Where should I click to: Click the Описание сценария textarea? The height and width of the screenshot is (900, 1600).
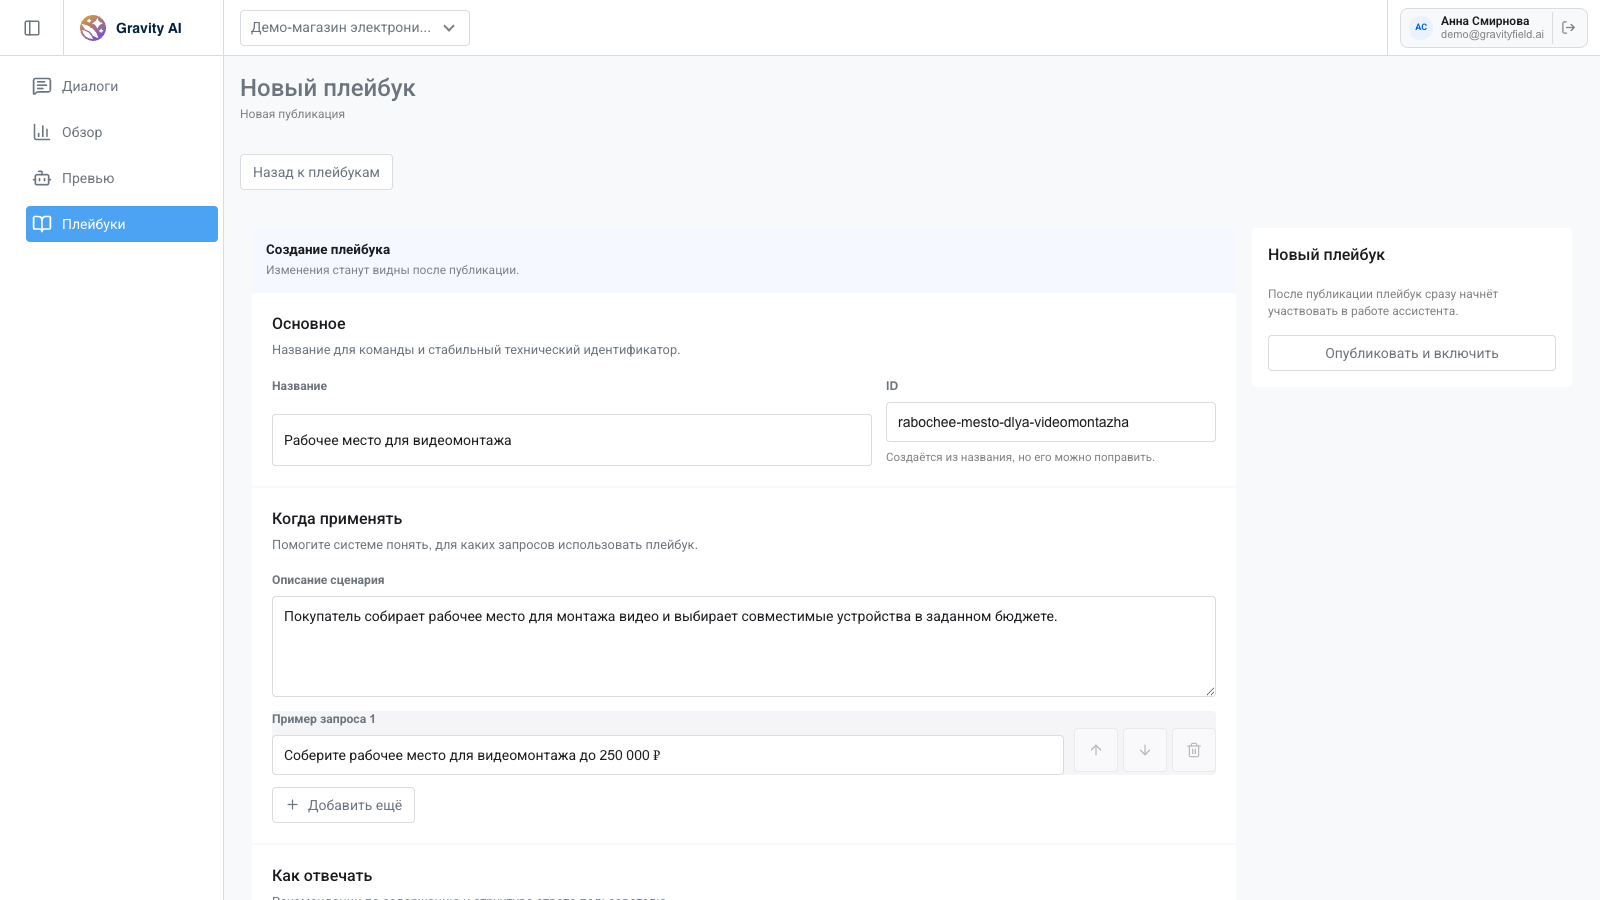click(744, 646)
